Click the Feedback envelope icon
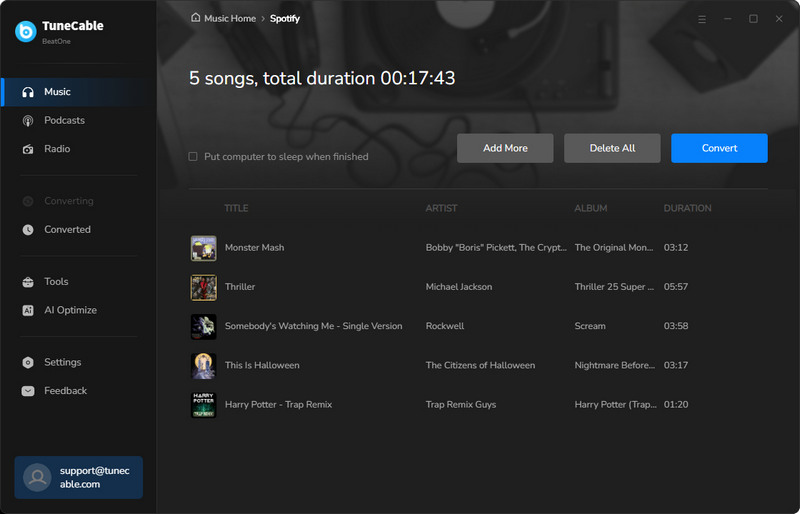This screenshot has width=800, height=514. (28, 391)
